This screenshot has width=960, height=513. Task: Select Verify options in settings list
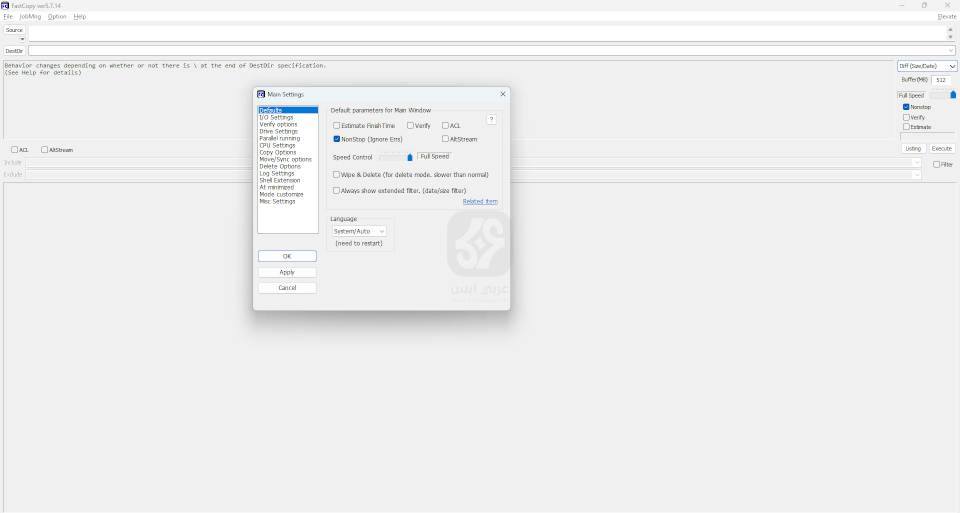pyautogui.click(x=288, y=124)
